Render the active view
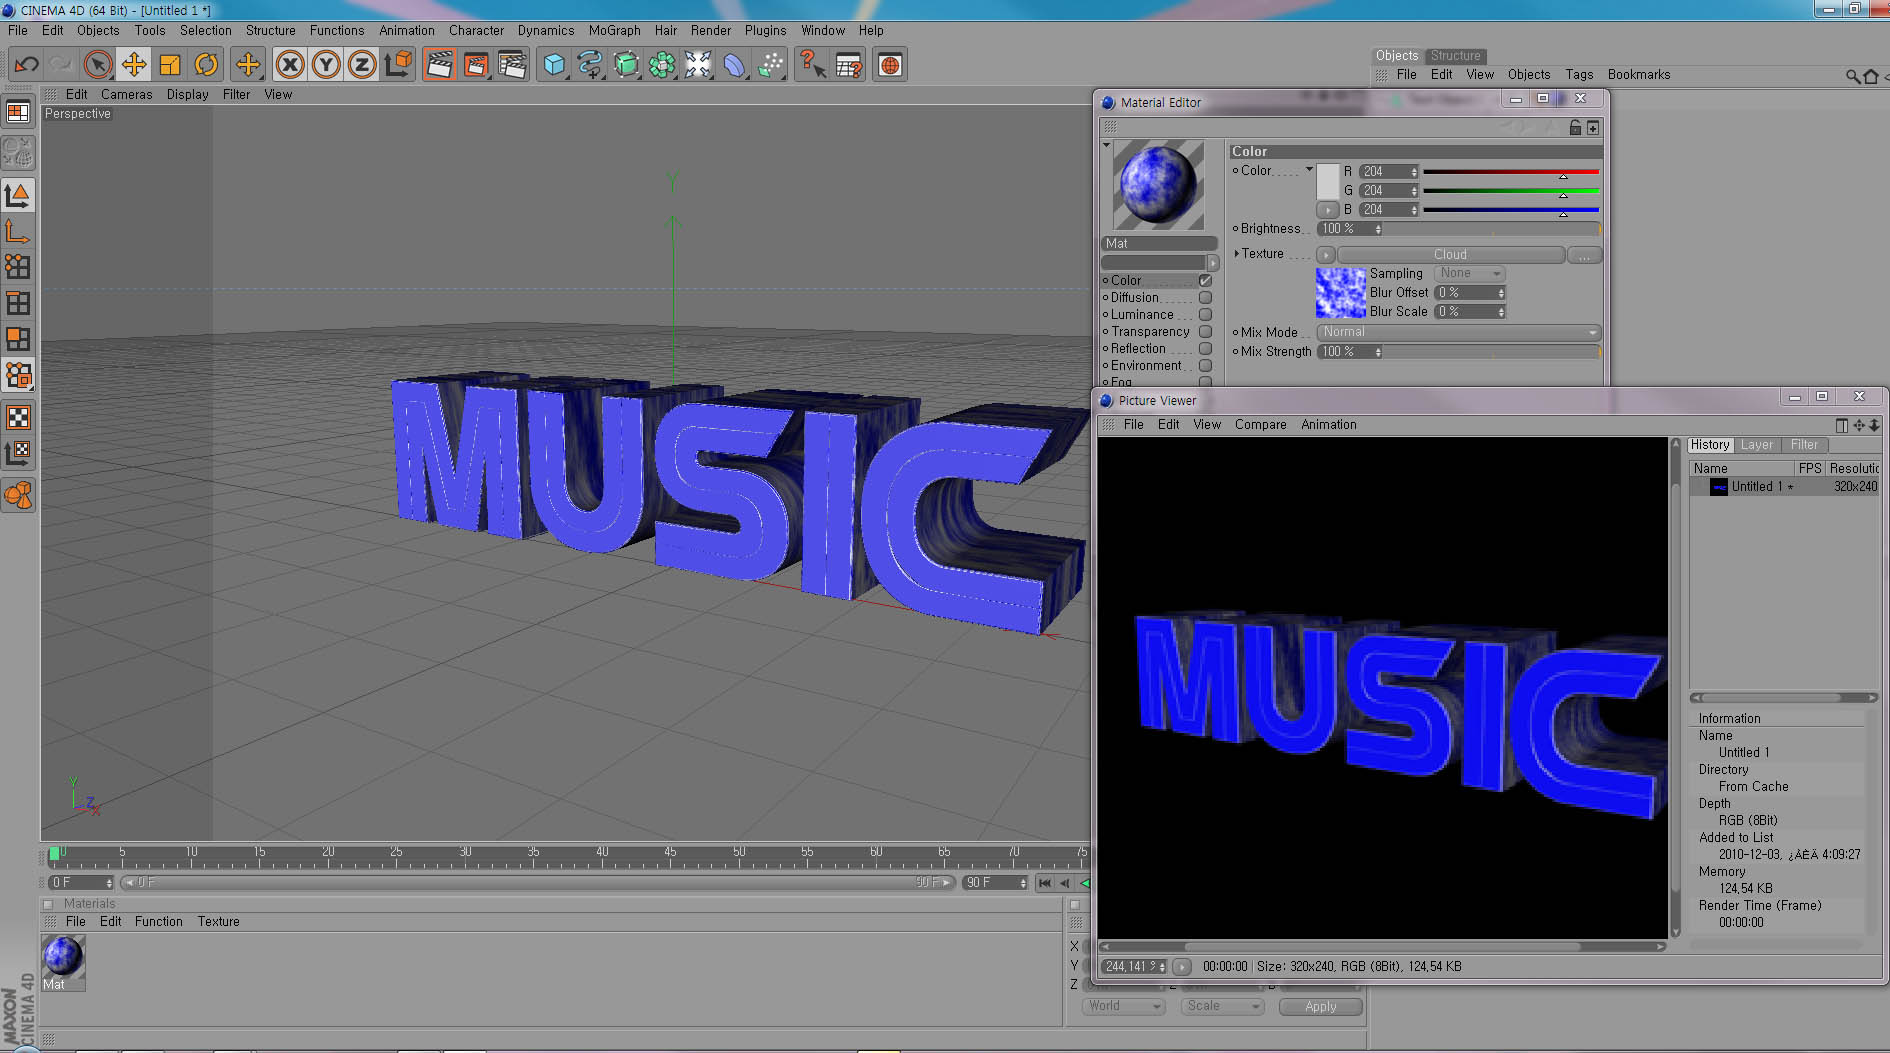 coord(439,65)
